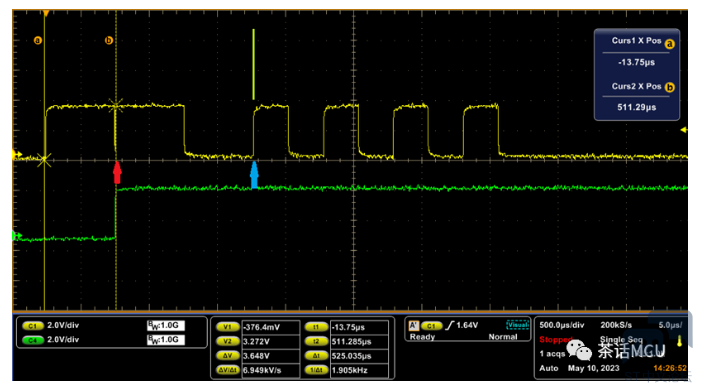The width and height of the screenshot is (701, 392).
Task: Click the yellow C1 ground level indicator
Action: (x=17, y=155)
